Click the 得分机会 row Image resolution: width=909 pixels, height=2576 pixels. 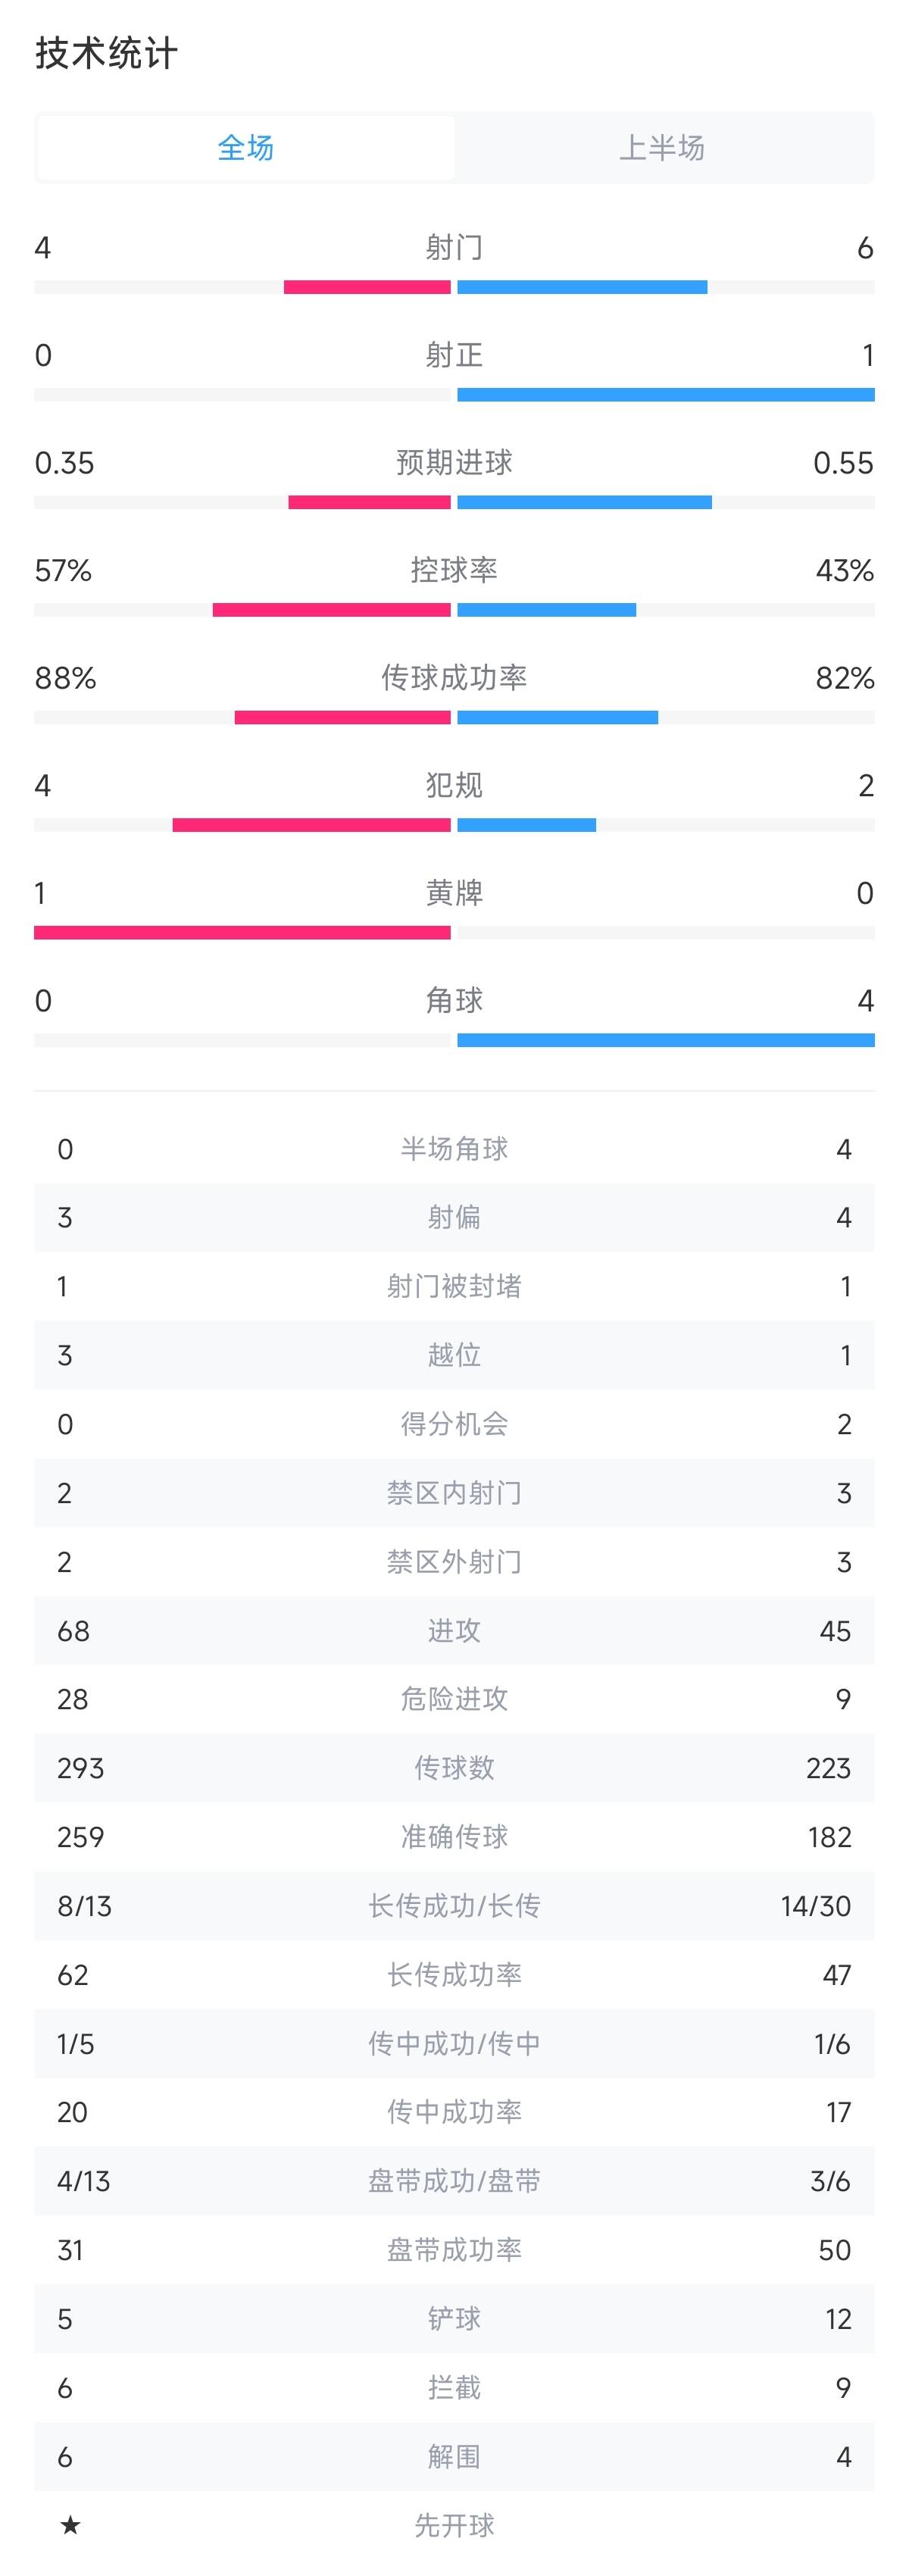[454, 1424]
